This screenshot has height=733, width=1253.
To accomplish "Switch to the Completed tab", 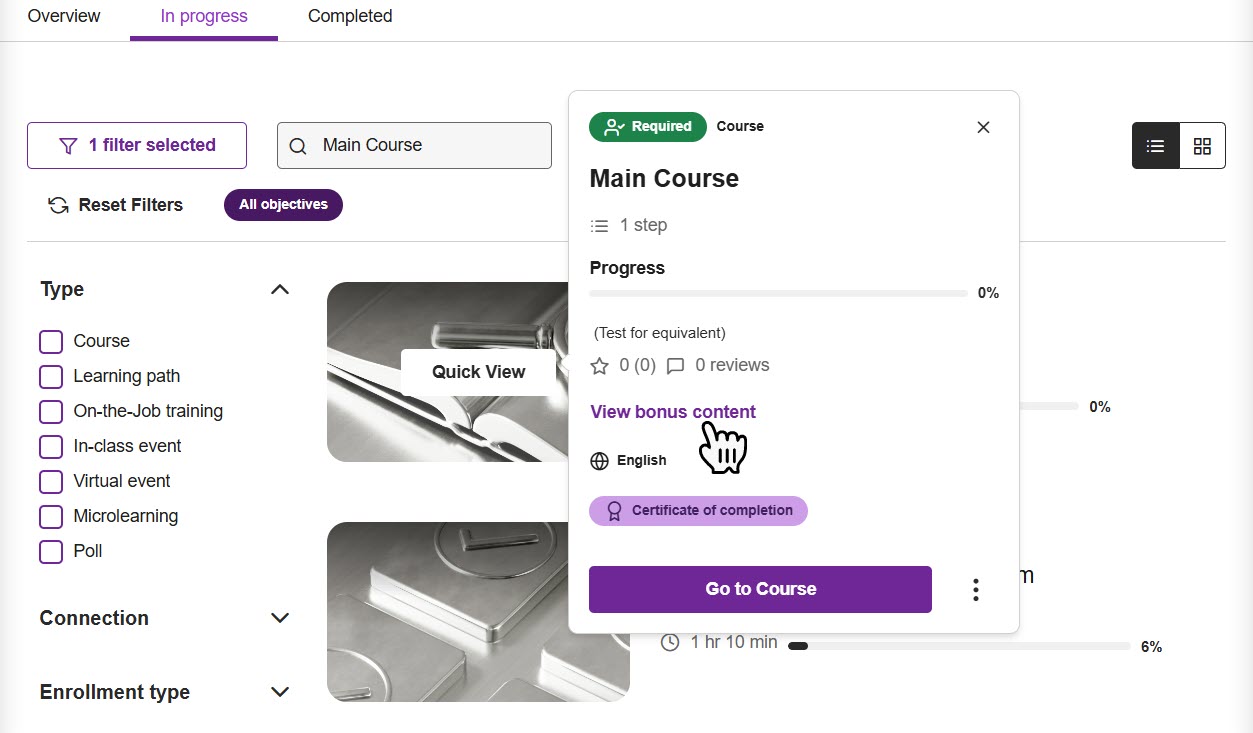I will [350, 16].
